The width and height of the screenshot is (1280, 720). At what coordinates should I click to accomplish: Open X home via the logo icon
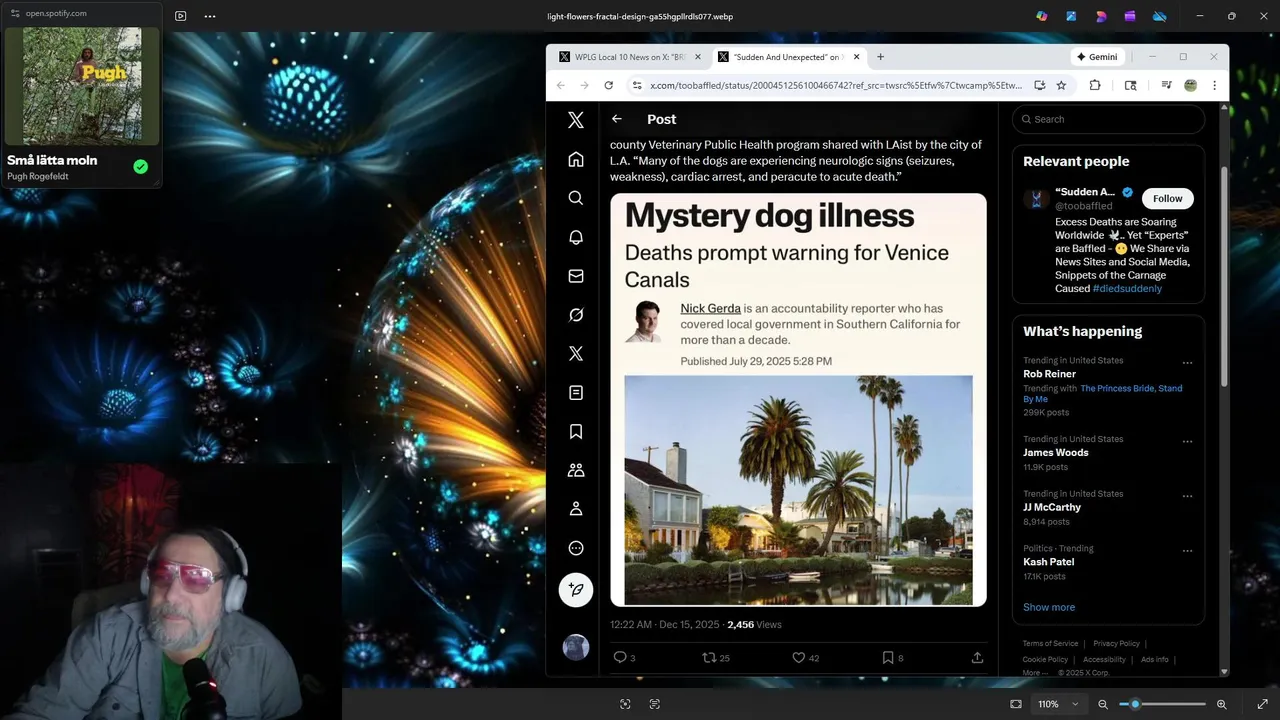click(576, 120)
